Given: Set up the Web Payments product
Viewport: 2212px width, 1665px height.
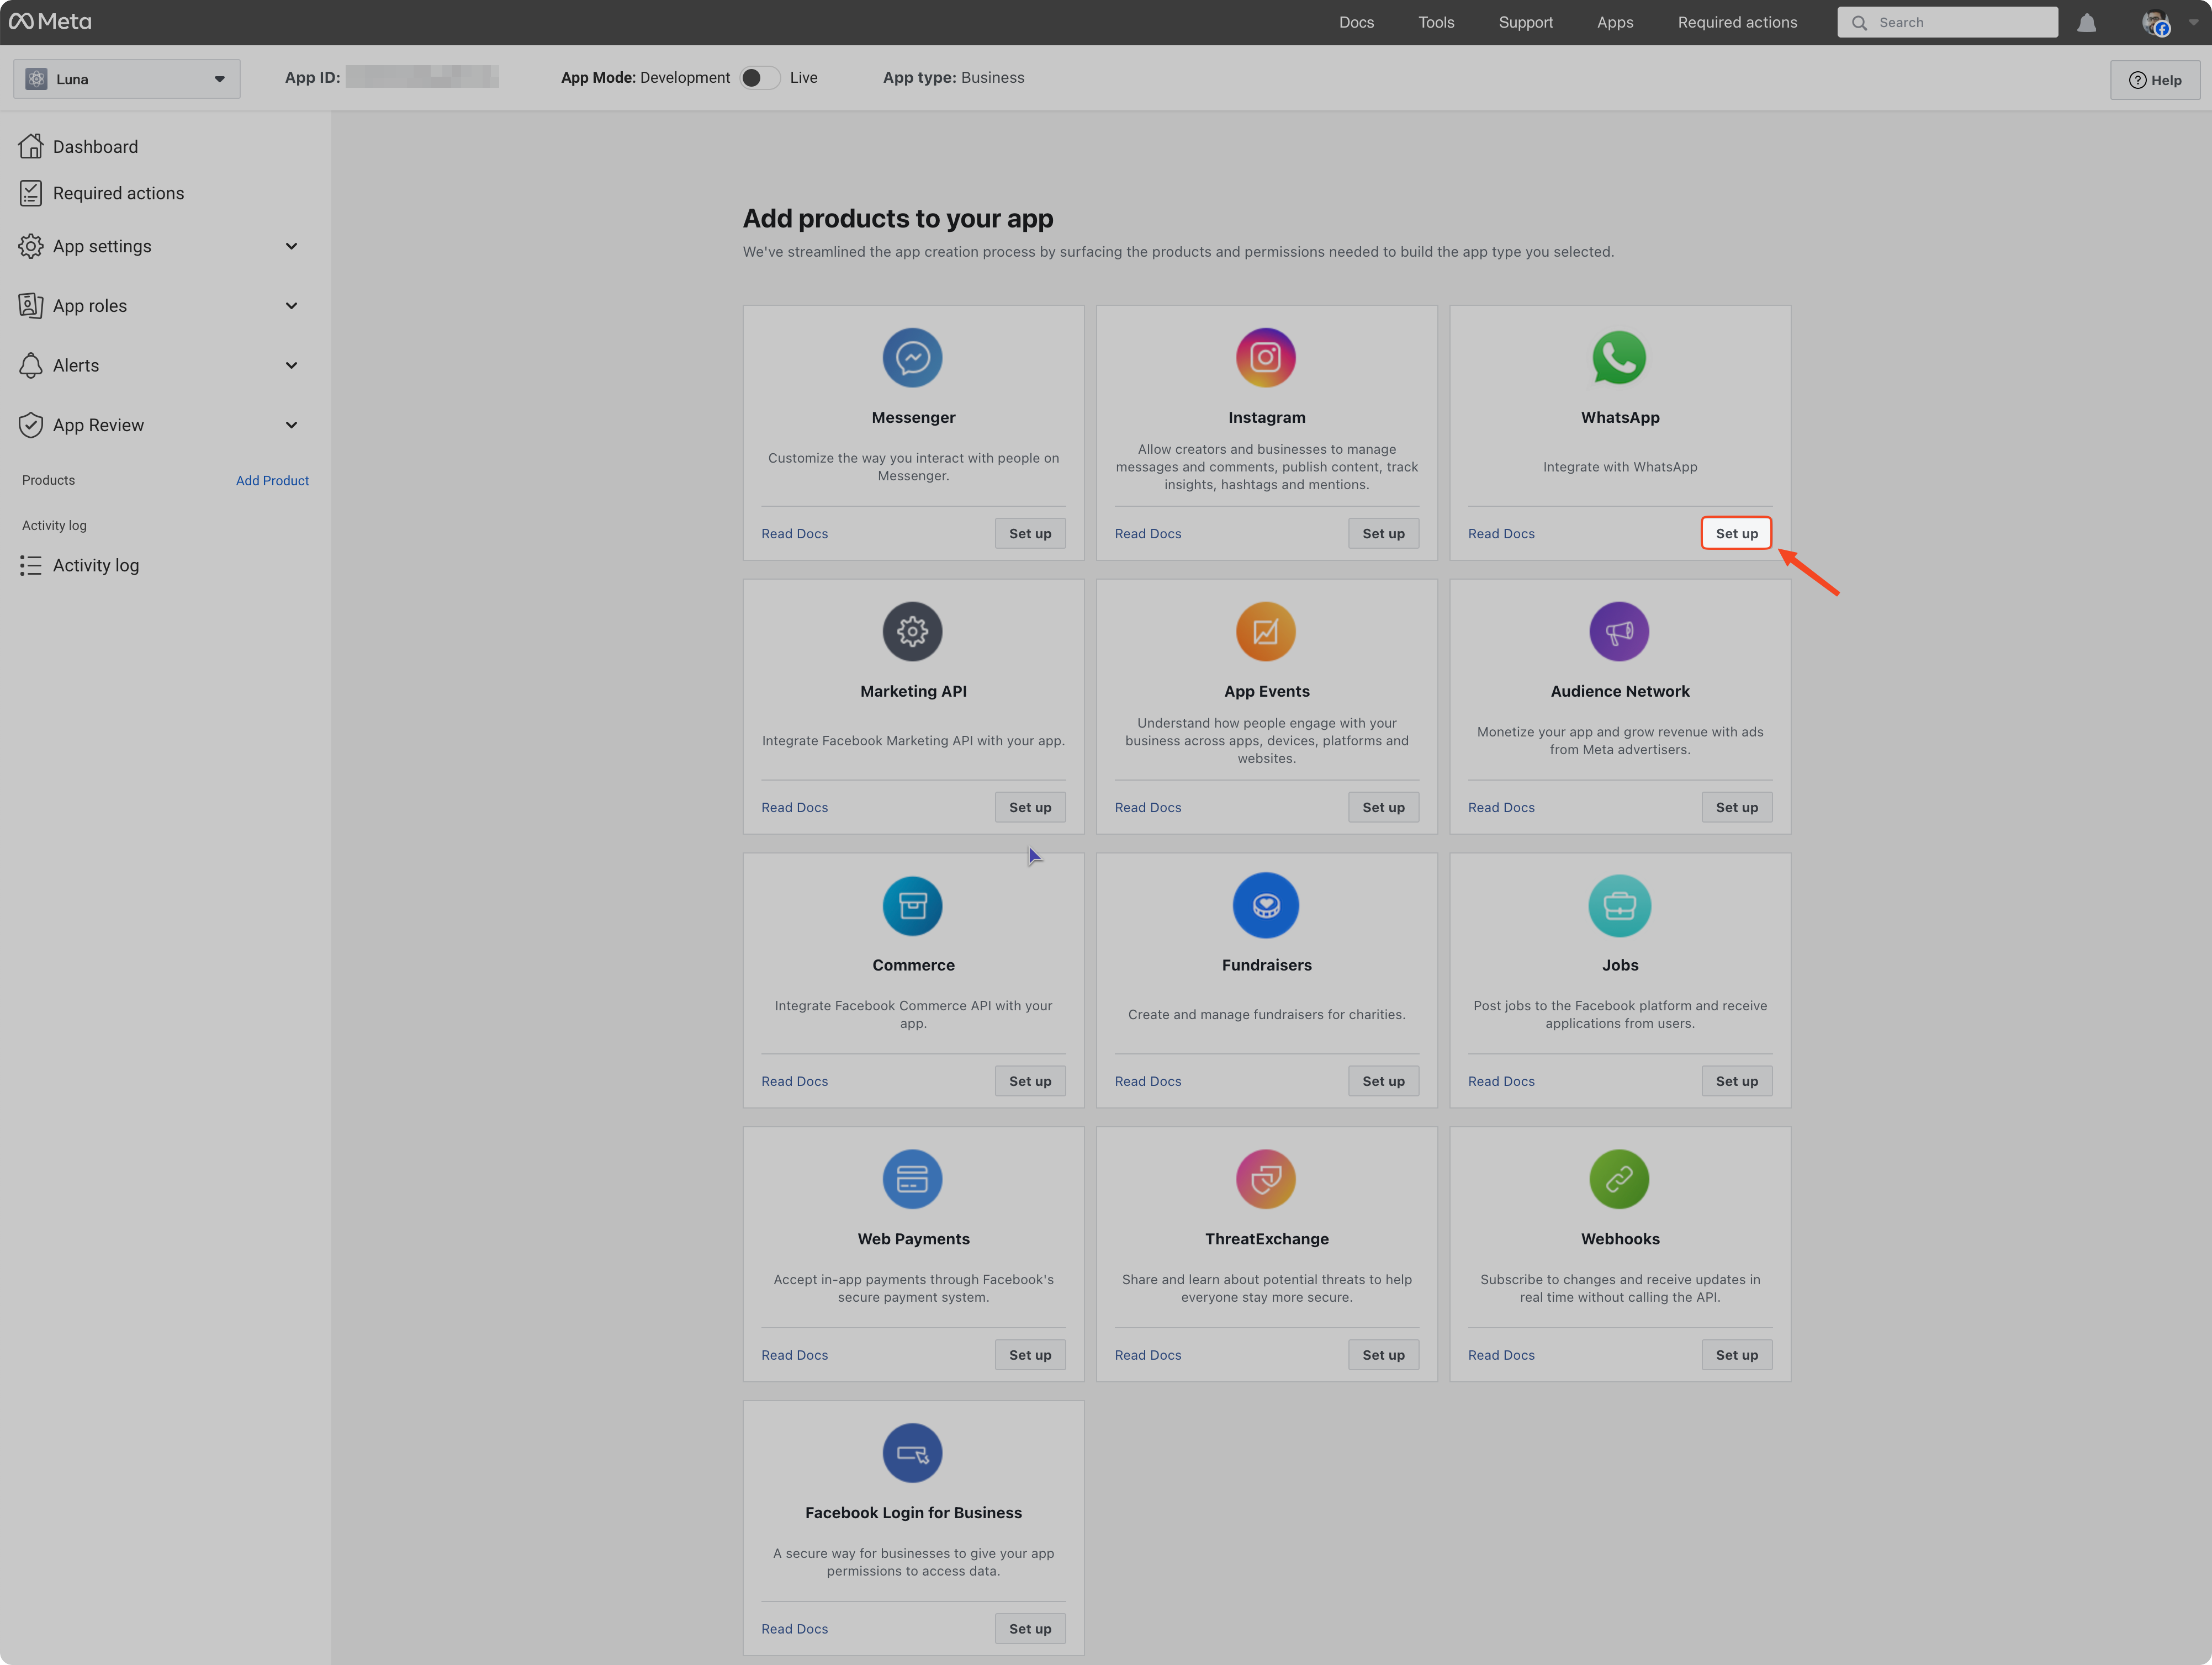Looking at the screenshot, I should pyautogui.click(x=1030, y=1355).
